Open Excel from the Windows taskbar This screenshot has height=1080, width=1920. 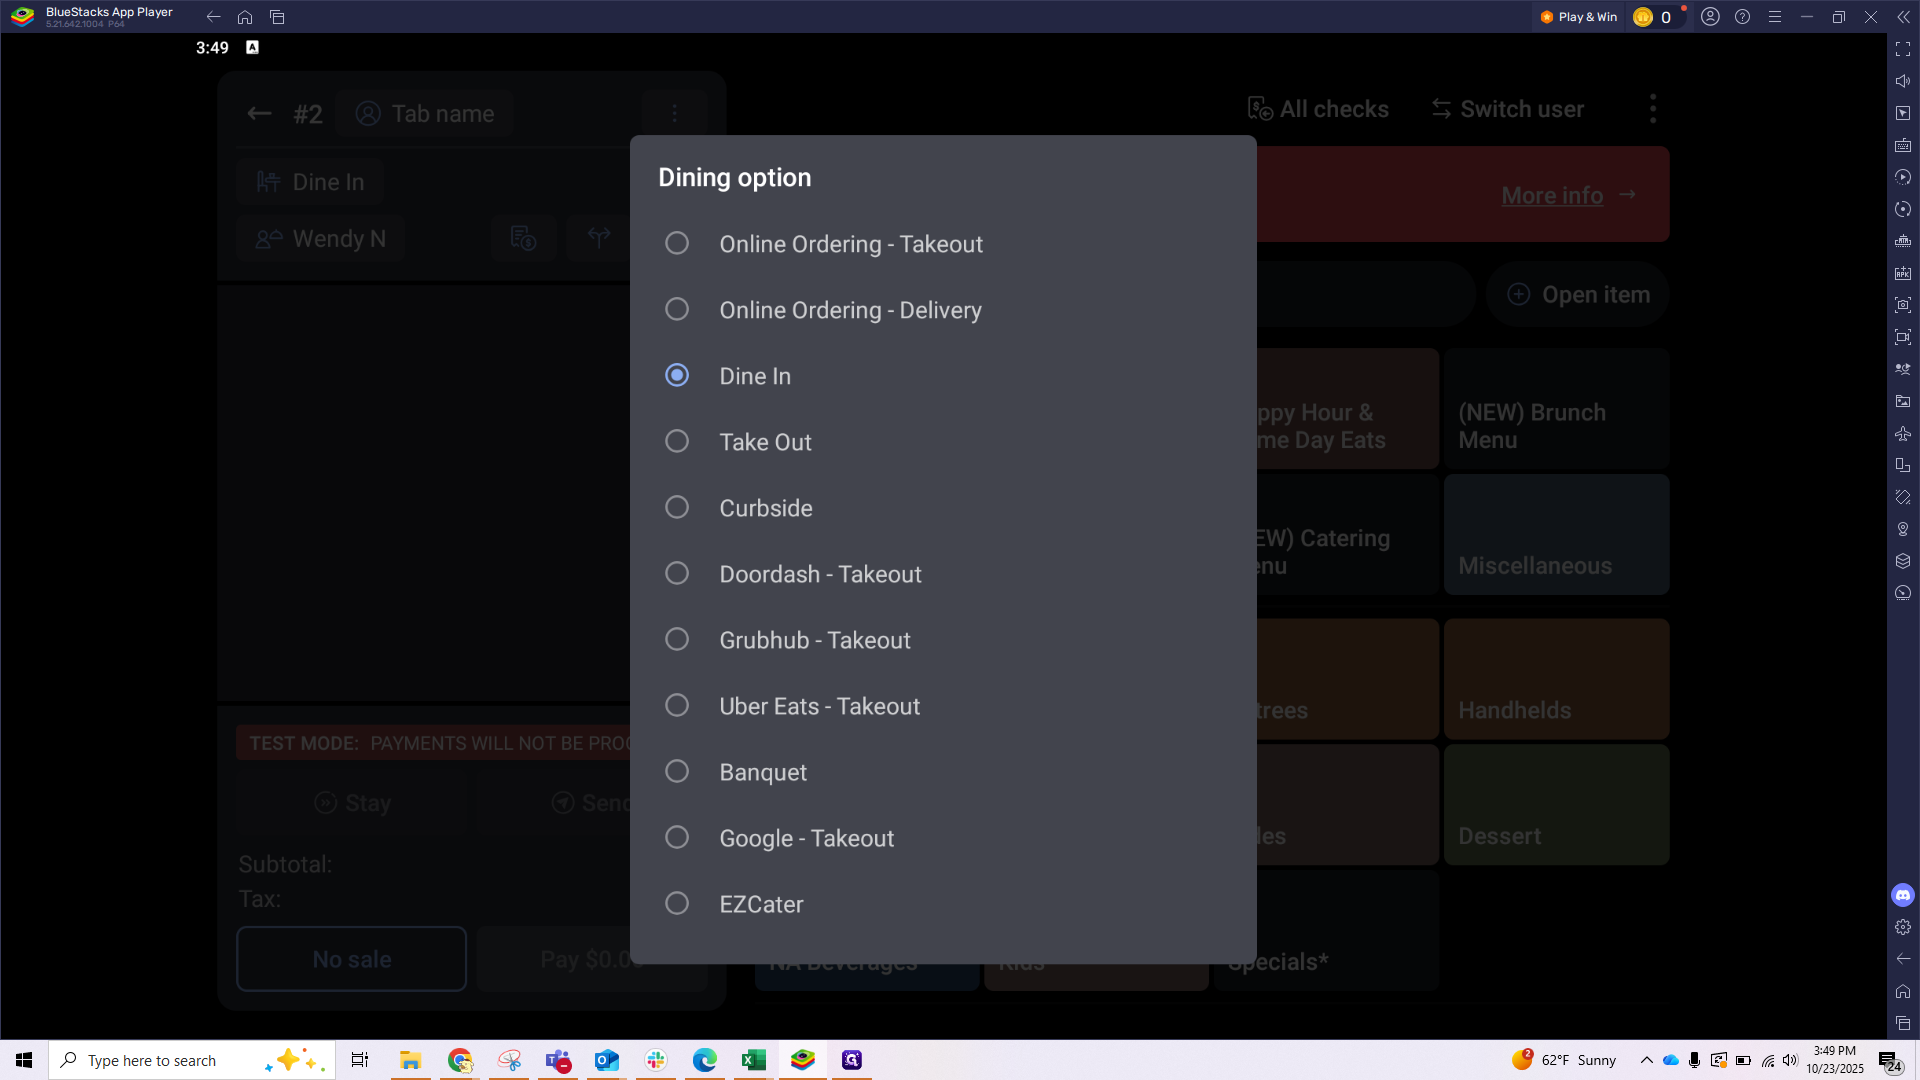(x=753, y=1060)
